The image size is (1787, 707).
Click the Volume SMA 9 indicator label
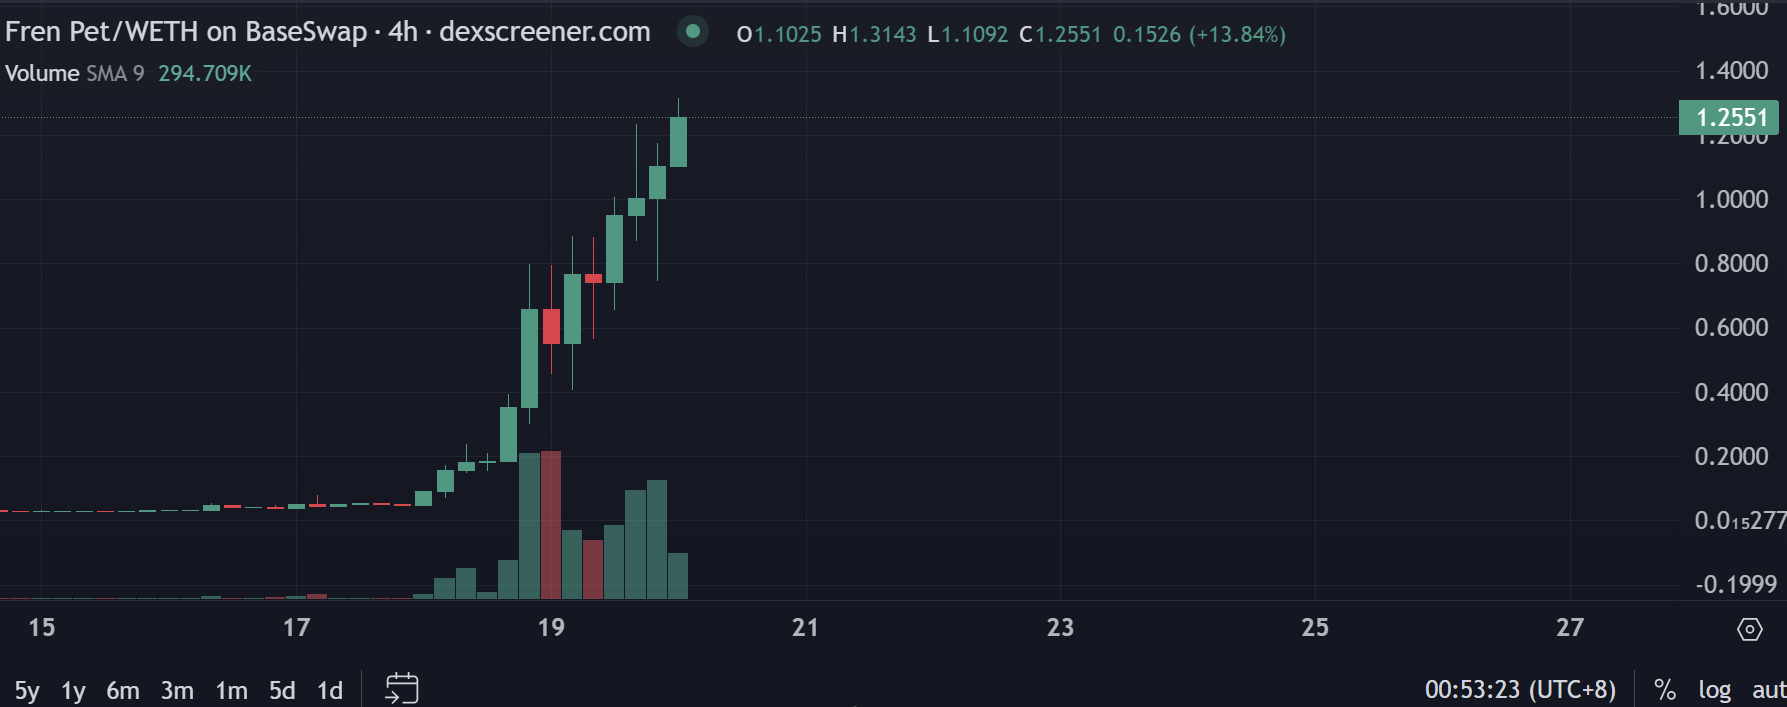pyautogui.click(x=75, y=73)
